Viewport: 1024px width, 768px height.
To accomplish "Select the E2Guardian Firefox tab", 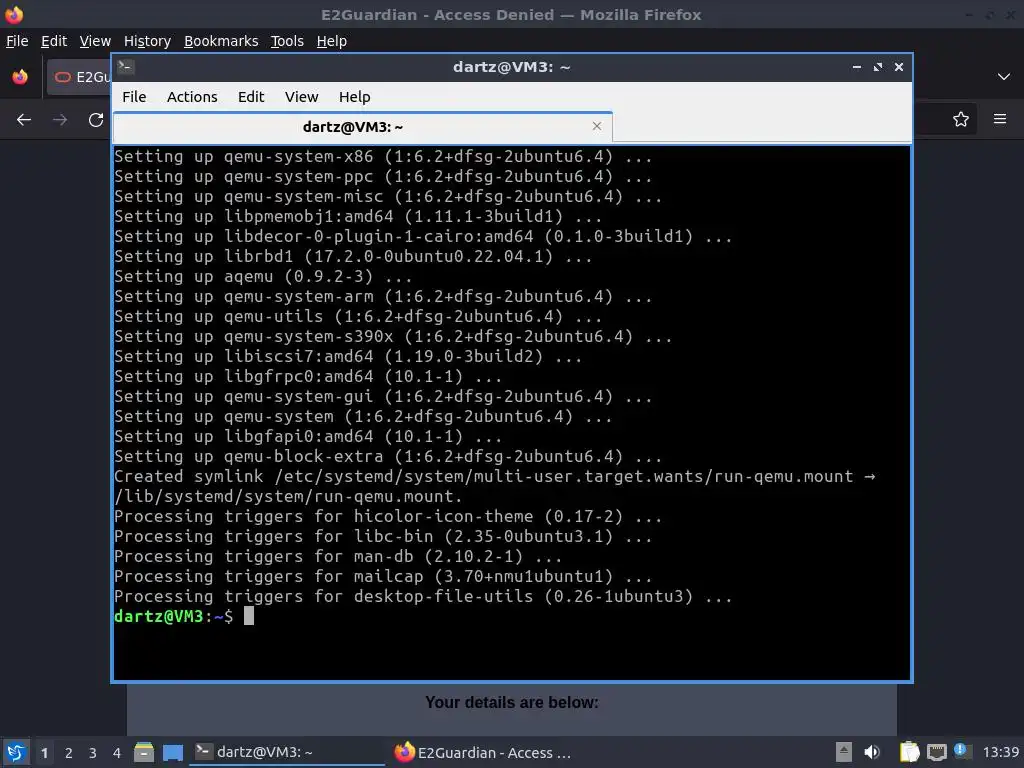I will click(80, 77).
